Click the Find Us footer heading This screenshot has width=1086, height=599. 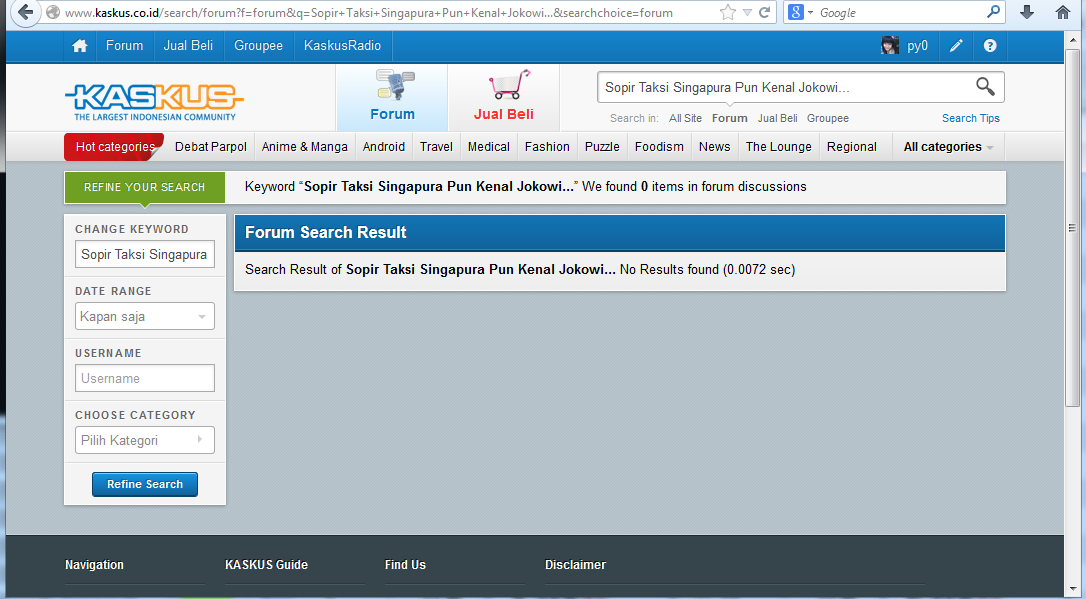click(405, 565)
